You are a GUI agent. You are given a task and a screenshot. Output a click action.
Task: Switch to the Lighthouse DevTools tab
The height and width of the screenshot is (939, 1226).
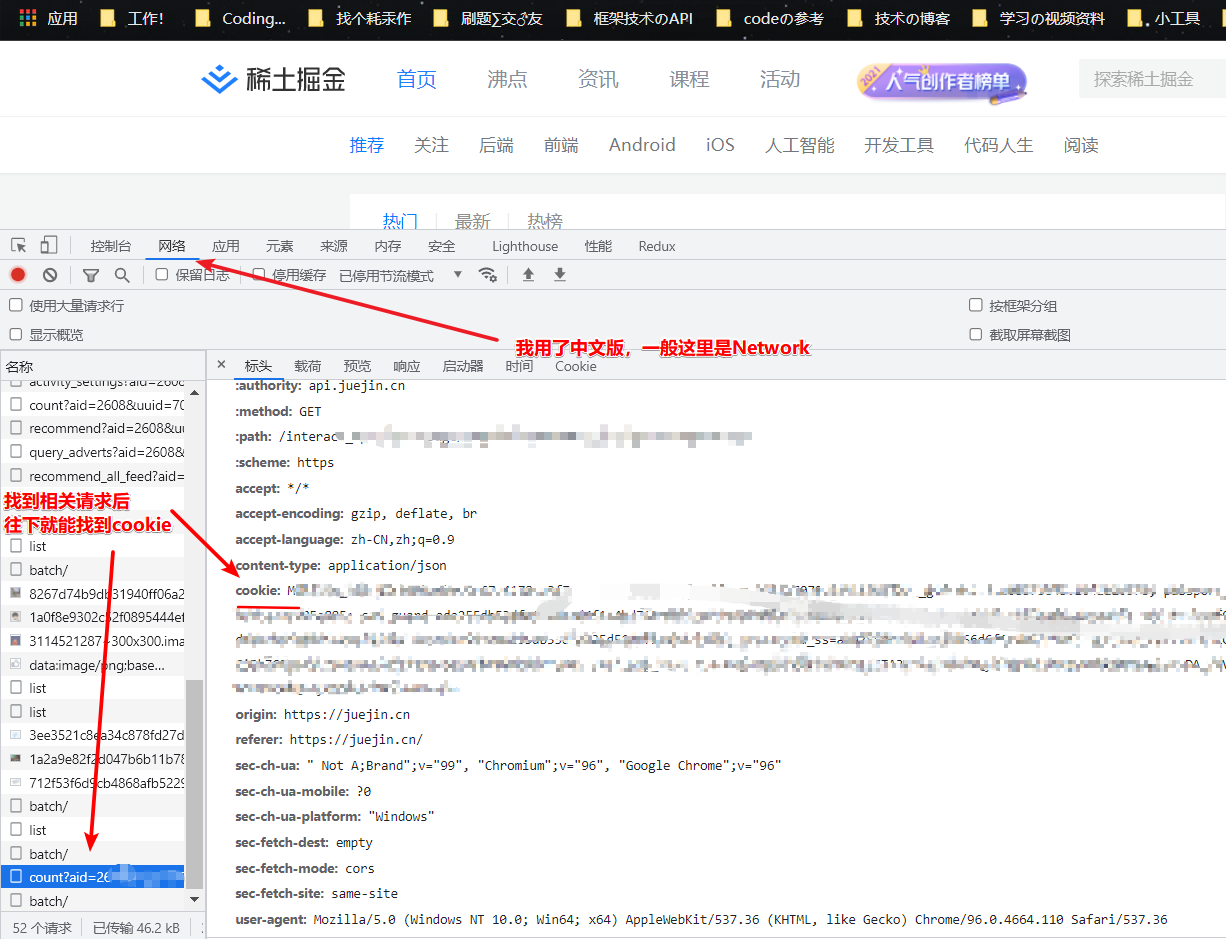coord(525,246)
